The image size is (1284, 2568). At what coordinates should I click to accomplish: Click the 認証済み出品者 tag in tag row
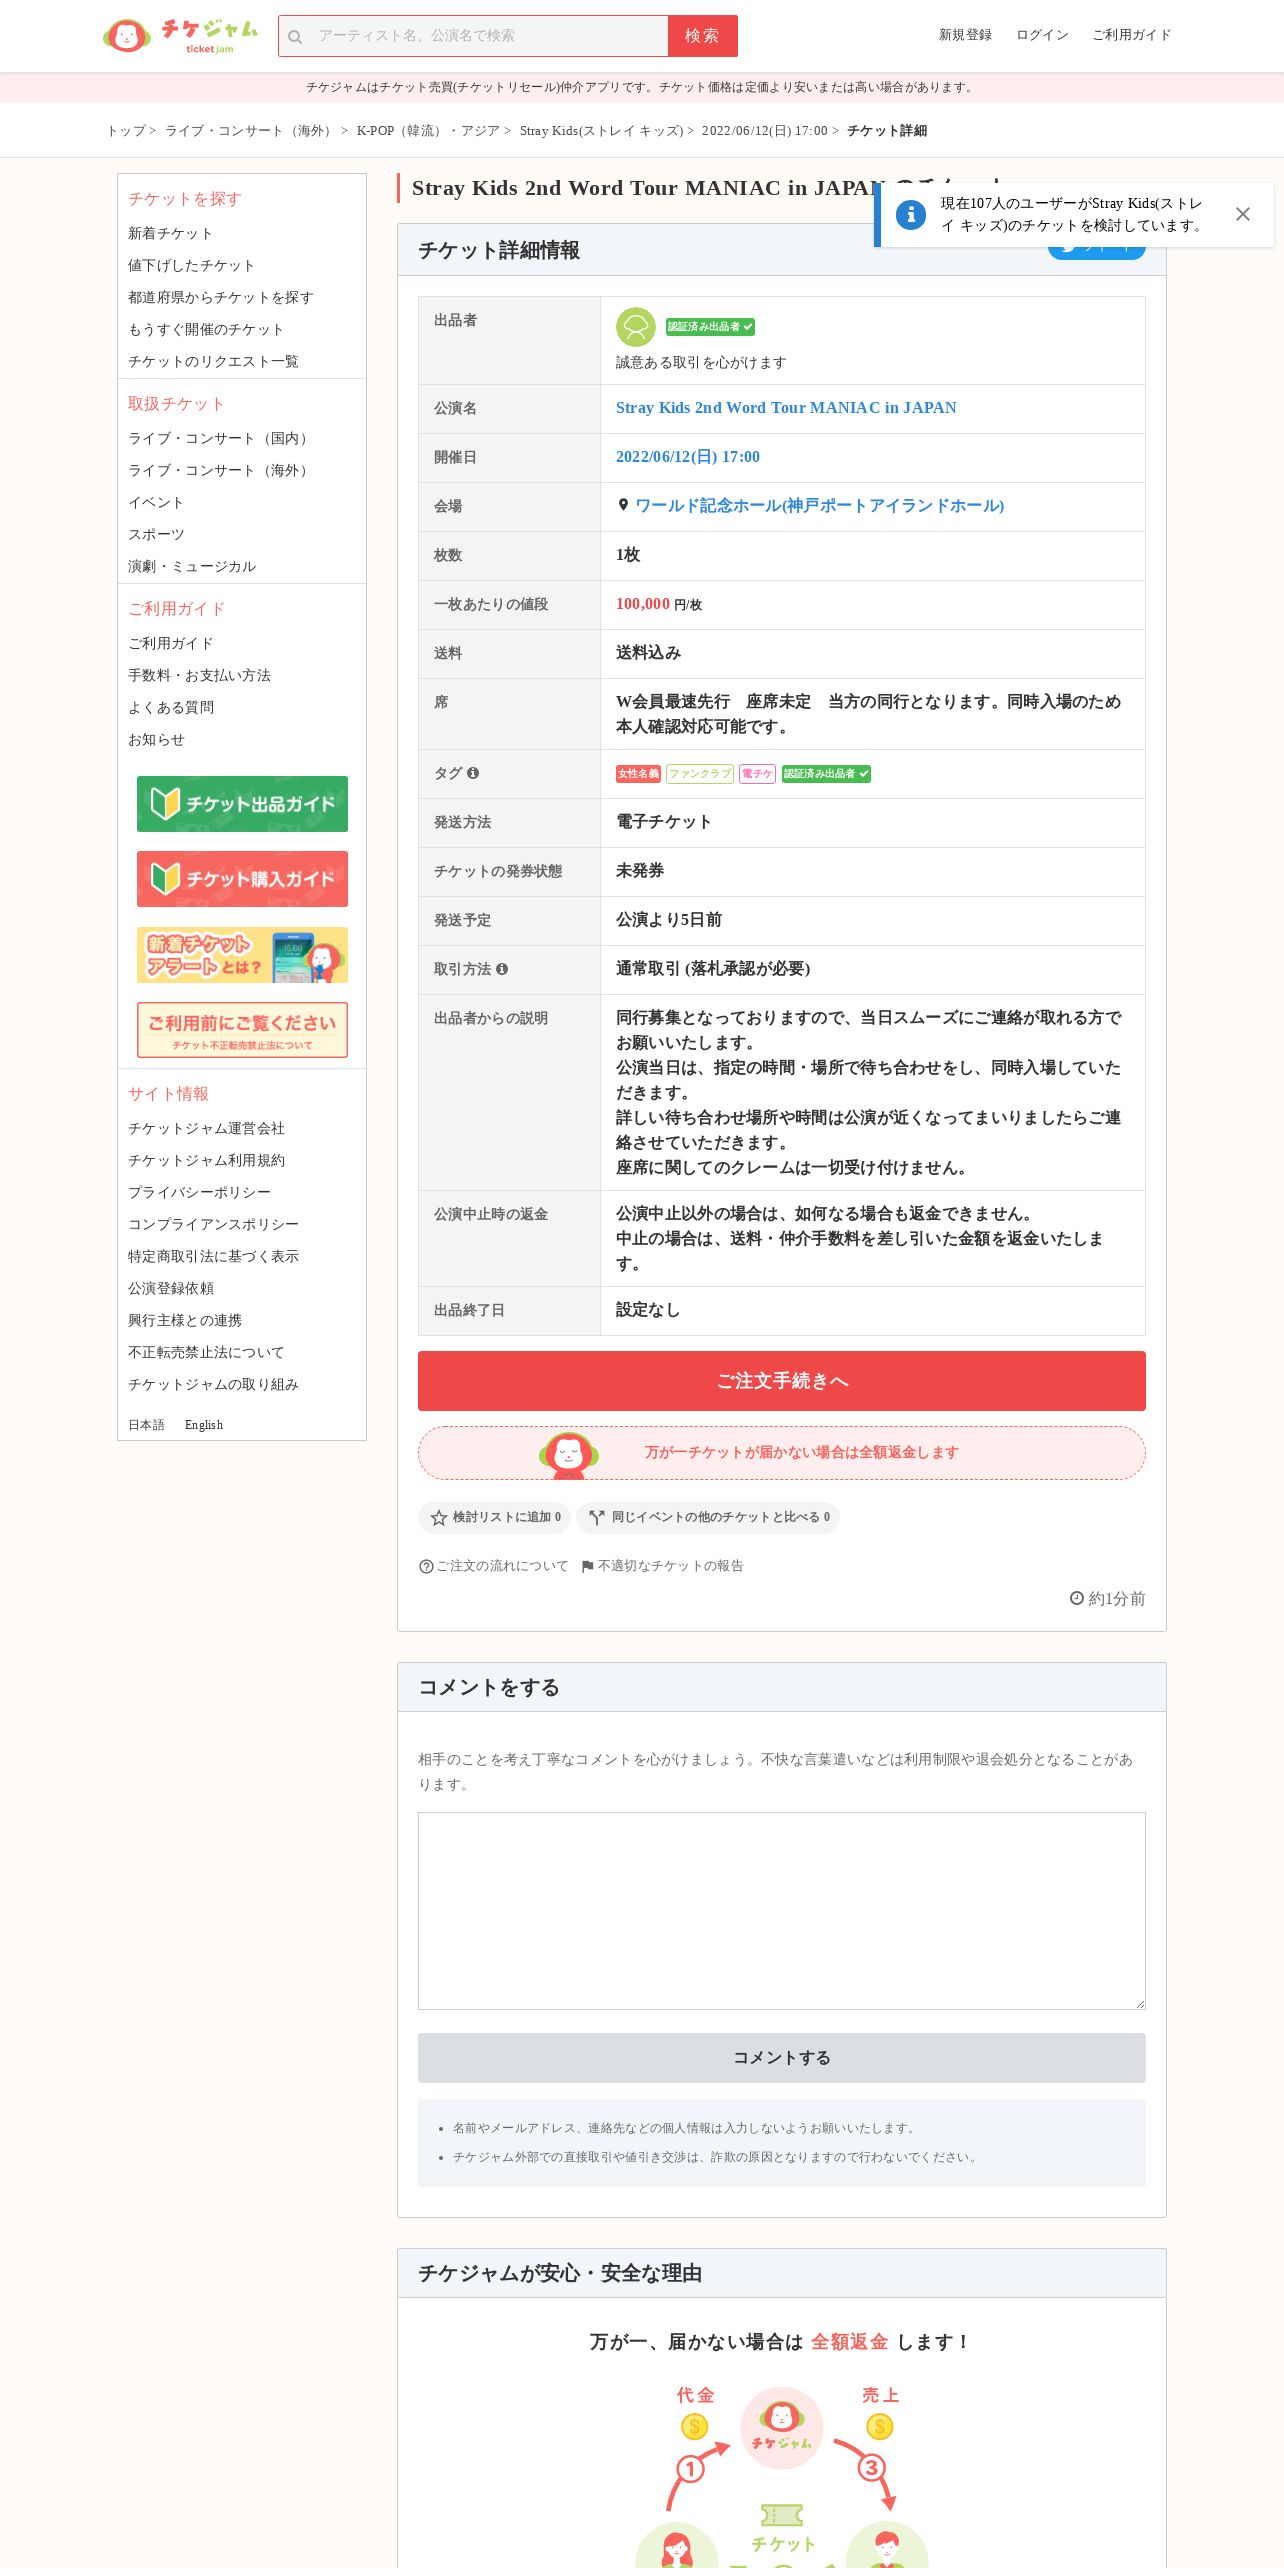826,774
